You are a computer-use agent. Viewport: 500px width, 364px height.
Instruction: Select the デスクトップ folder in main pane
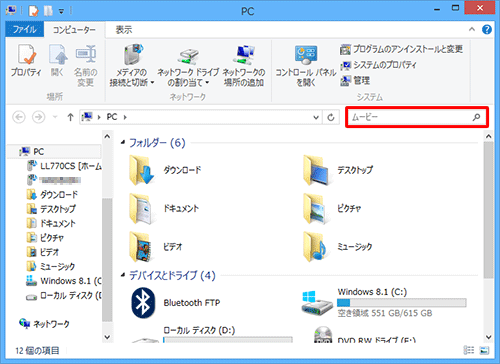point(338,170)
